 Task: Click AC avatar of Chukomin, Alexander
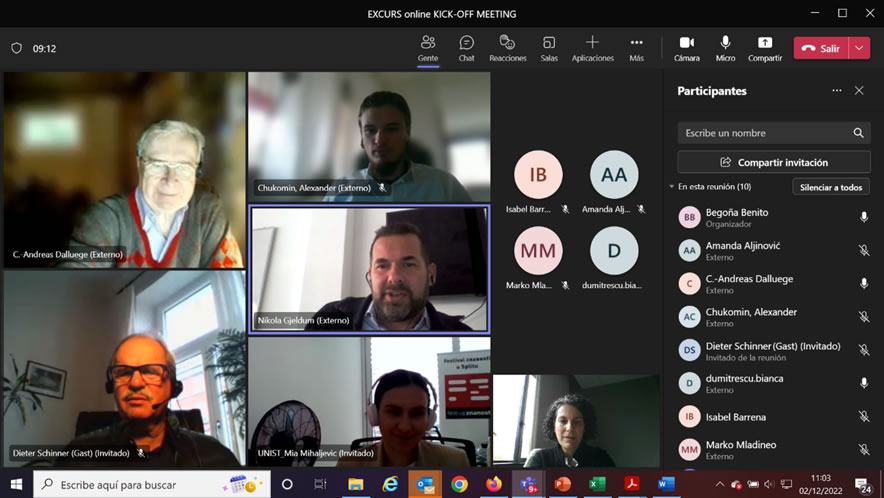tap(689, 317)
